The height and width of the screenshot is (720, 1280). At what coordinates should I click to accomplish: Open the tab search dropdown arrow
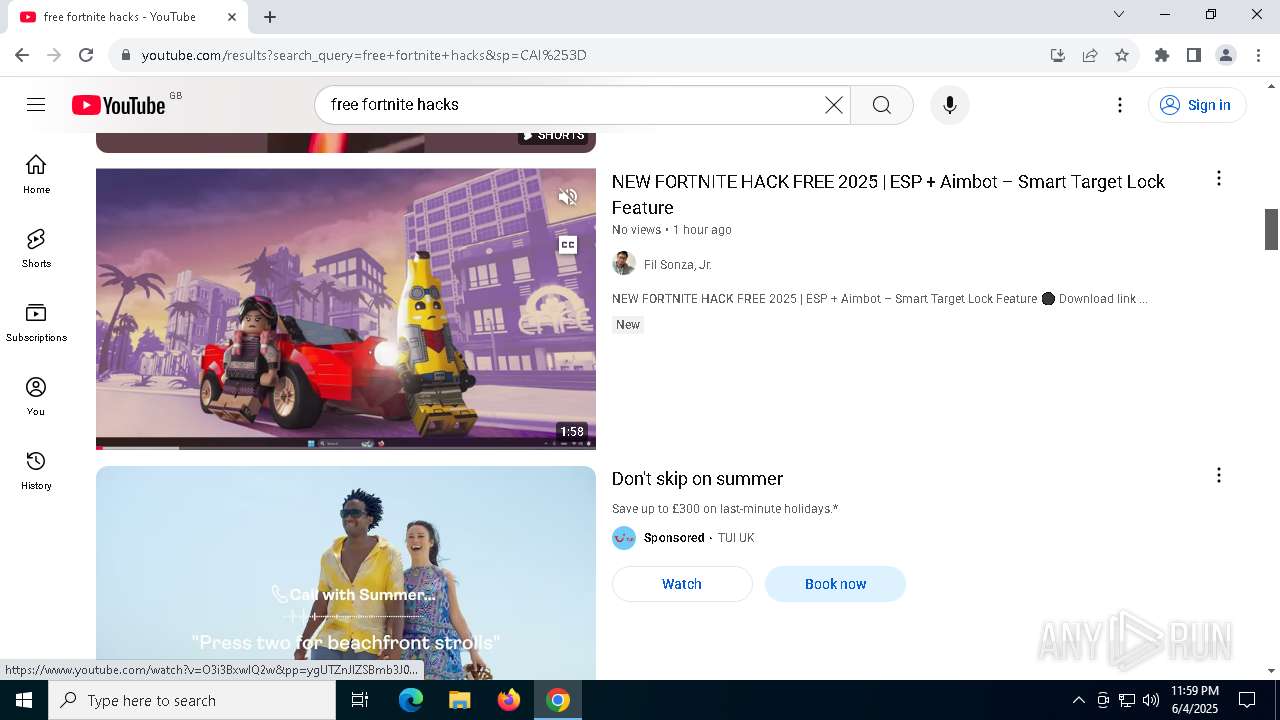(1119, 14)
